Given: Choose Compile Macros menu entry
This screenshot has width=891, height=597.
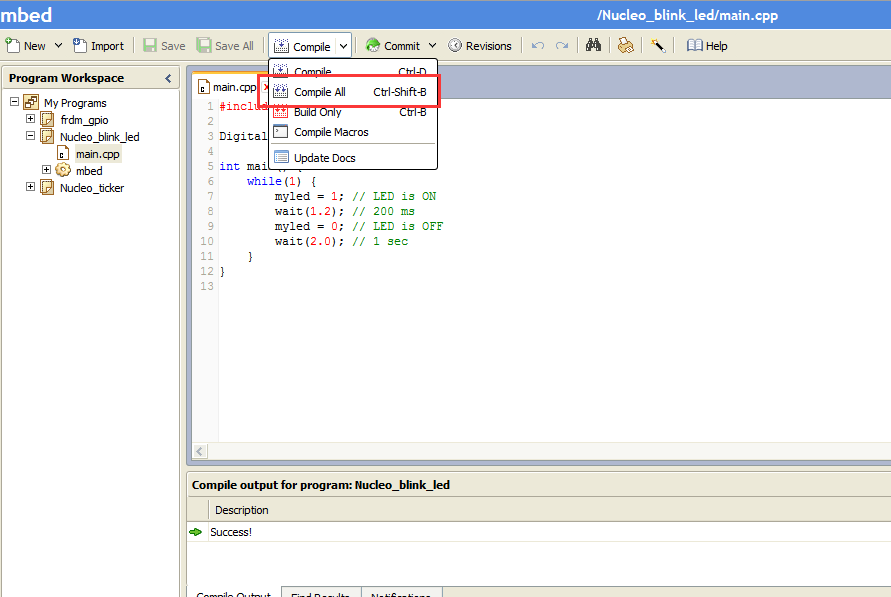Looking at the screenshot, I should point(353,132).
